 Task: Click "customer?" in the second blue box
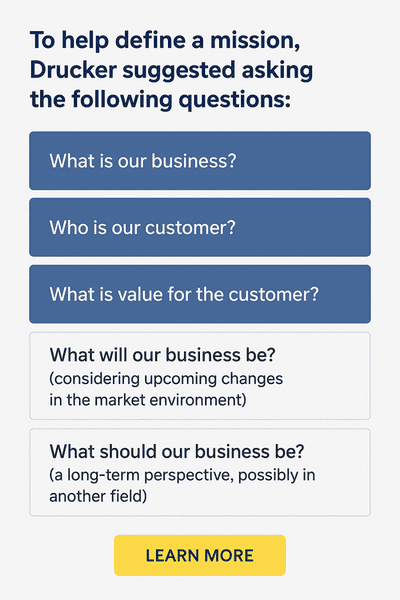tap(190, 228)
